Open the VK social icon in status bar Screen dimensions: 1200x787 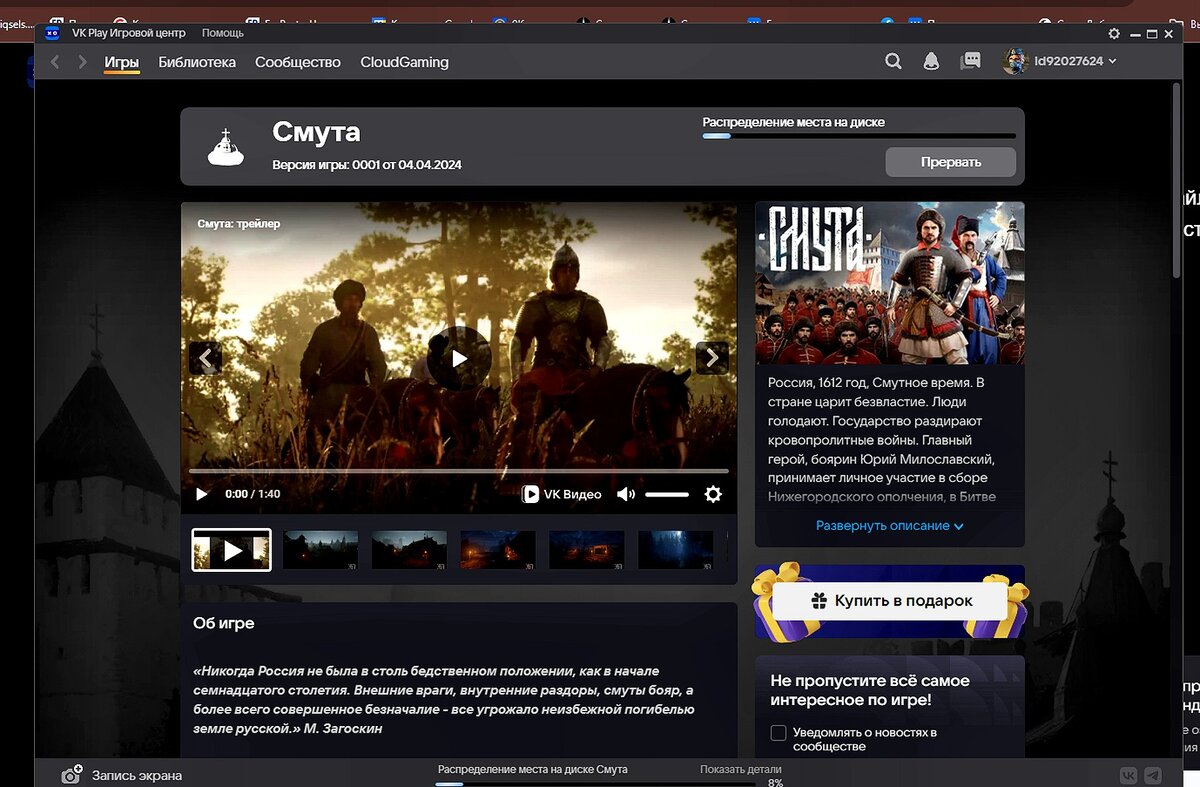(1129, 775)
